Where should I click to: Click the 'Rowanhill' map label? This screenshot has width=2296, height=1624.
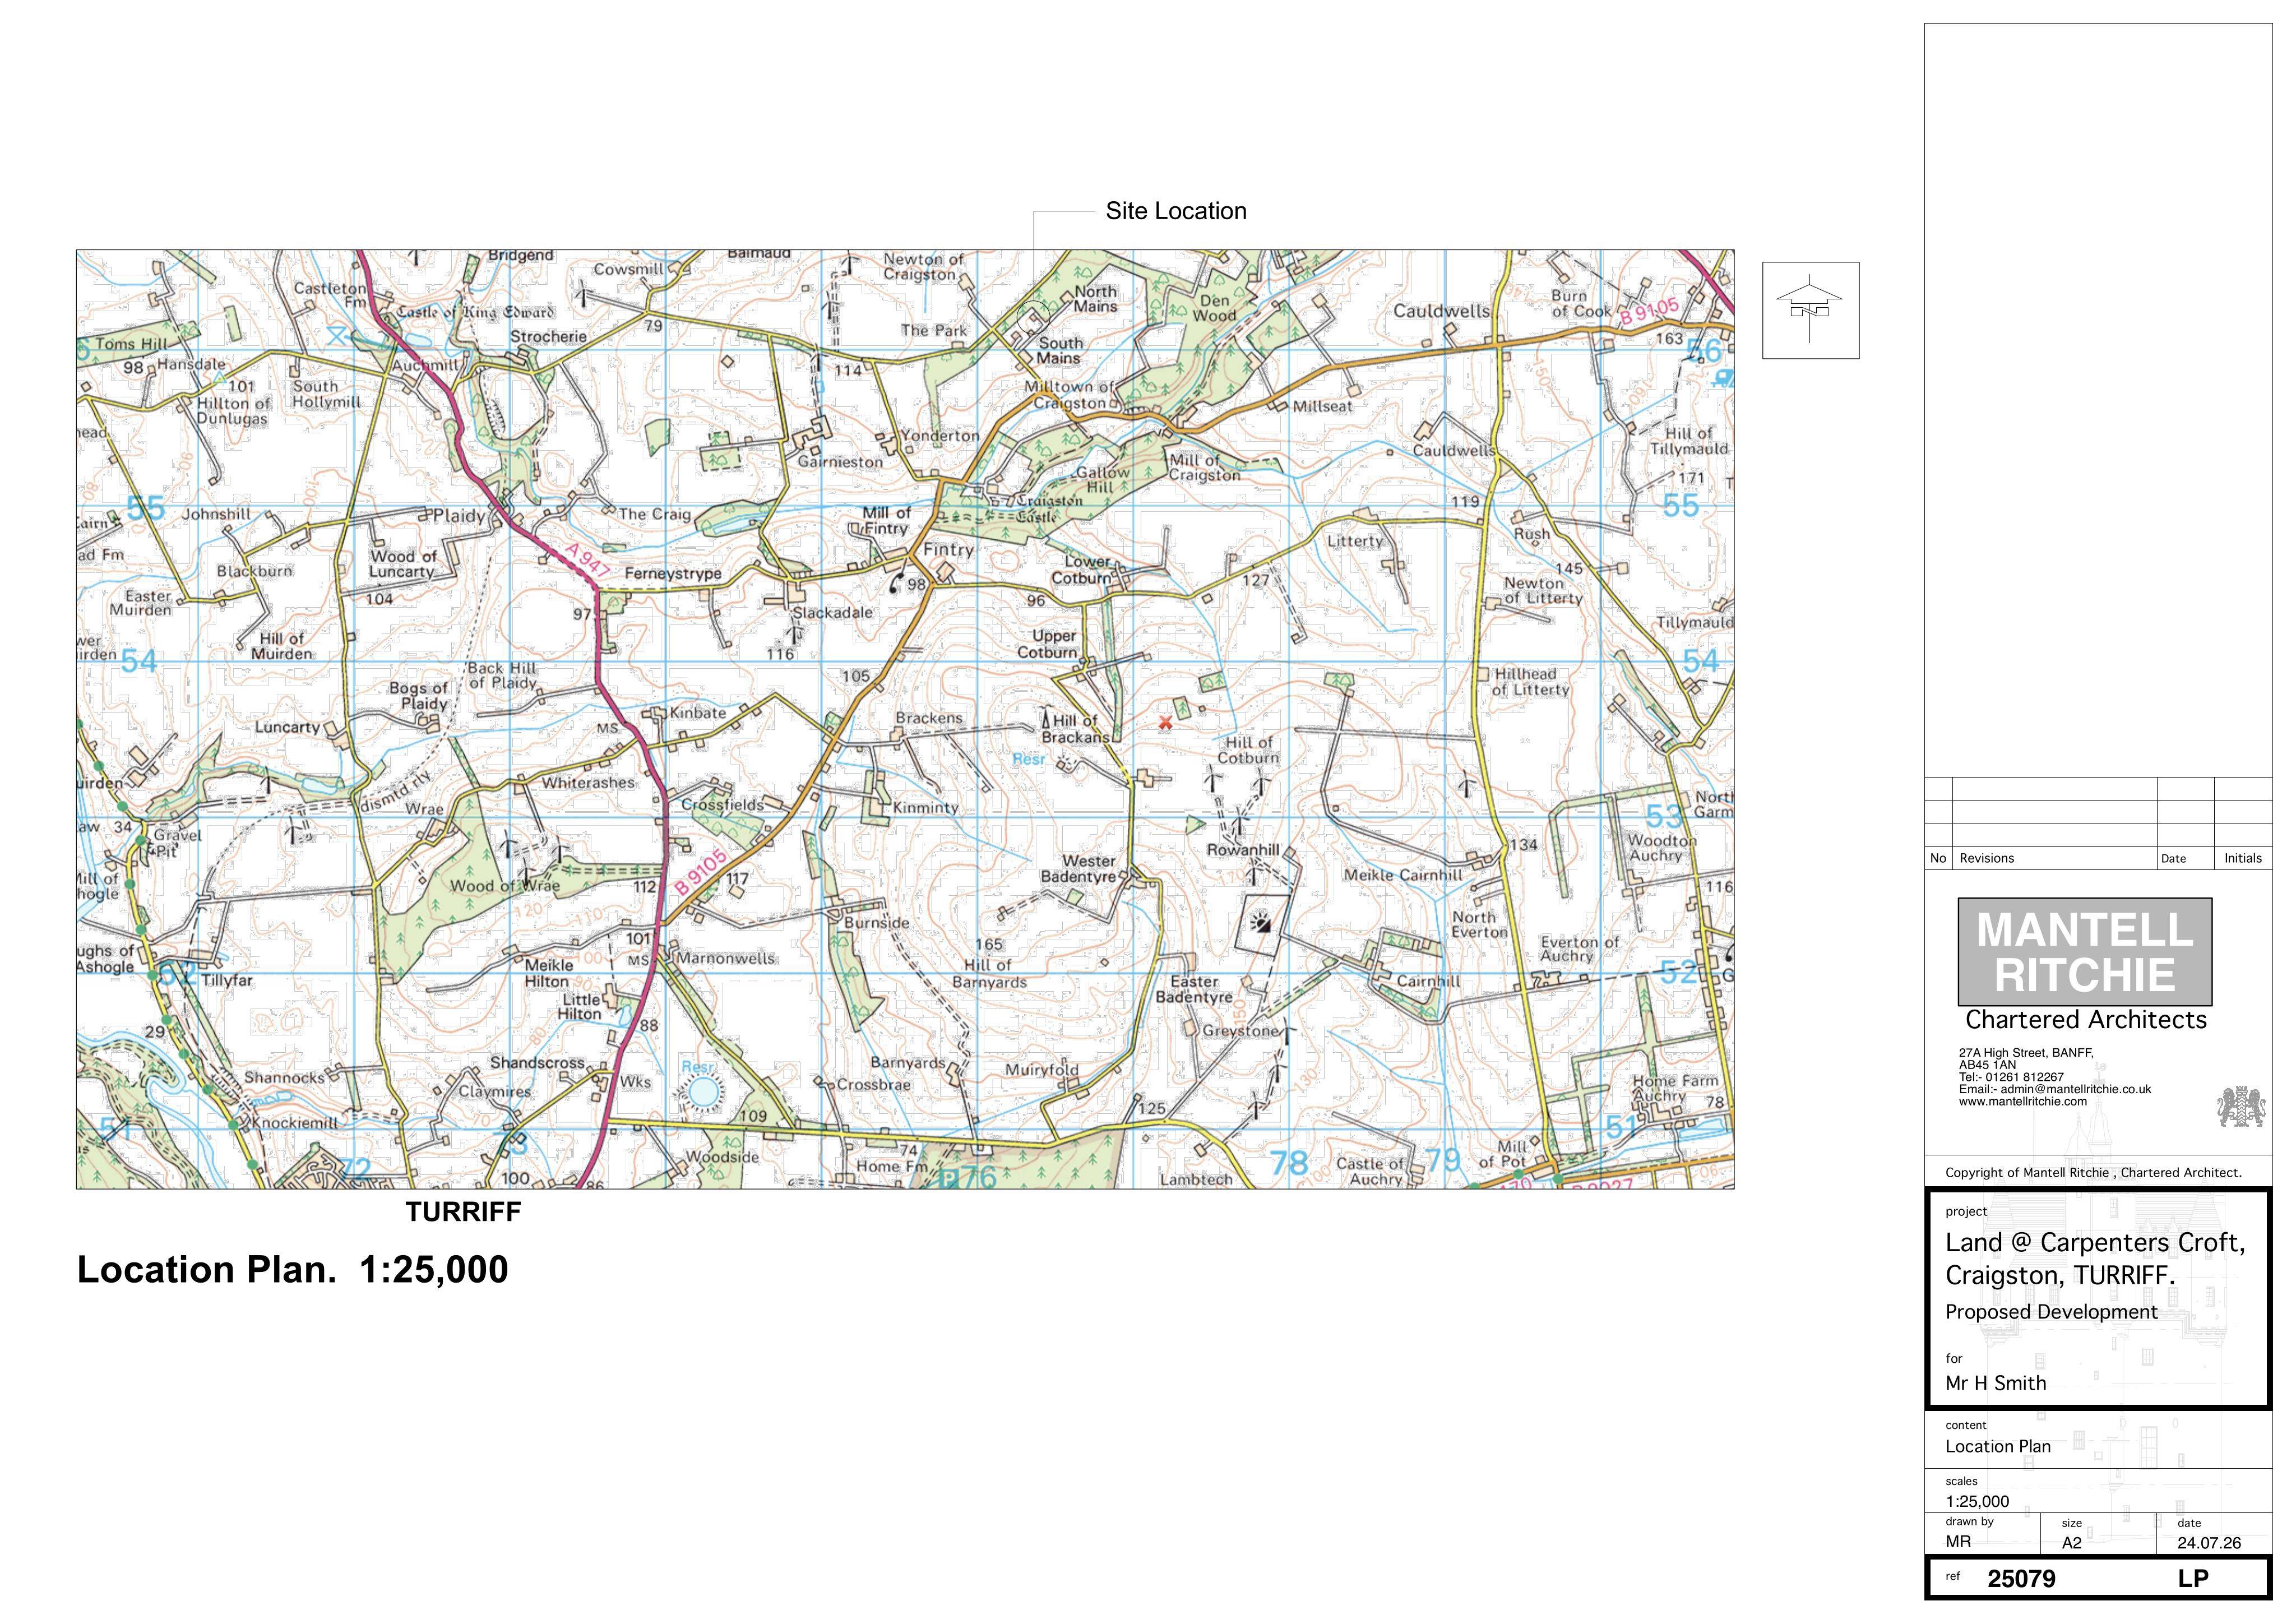pyautogui.click(x=1243, y=850)
